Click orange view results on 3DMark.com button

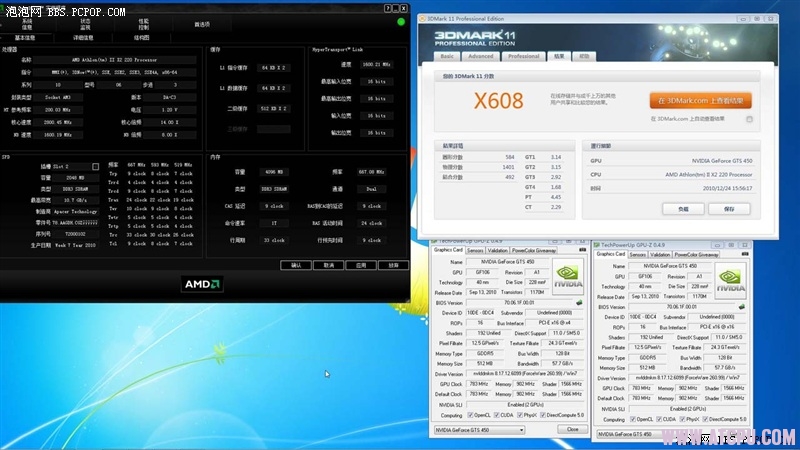tap(701, 101)
